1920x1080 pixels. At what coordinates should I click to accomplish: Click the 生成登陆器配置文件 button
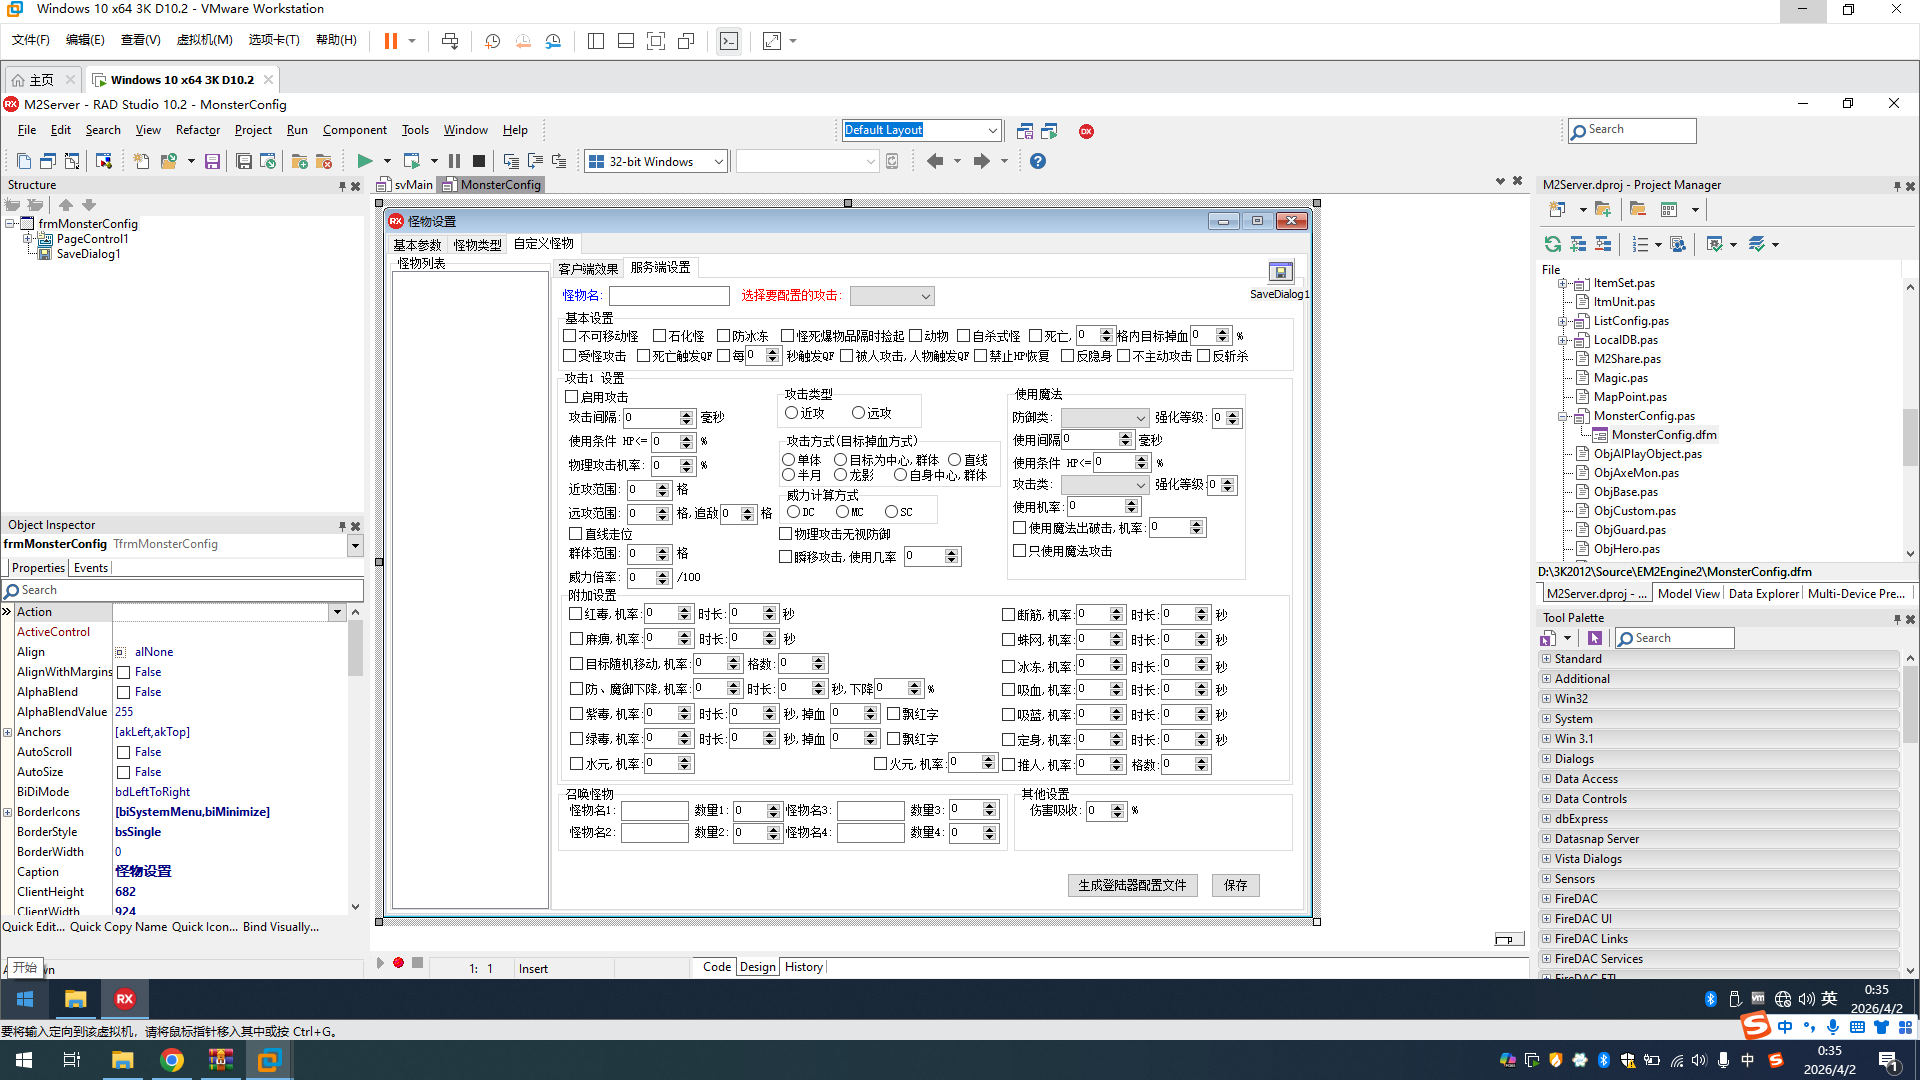tap(1132, 885)
